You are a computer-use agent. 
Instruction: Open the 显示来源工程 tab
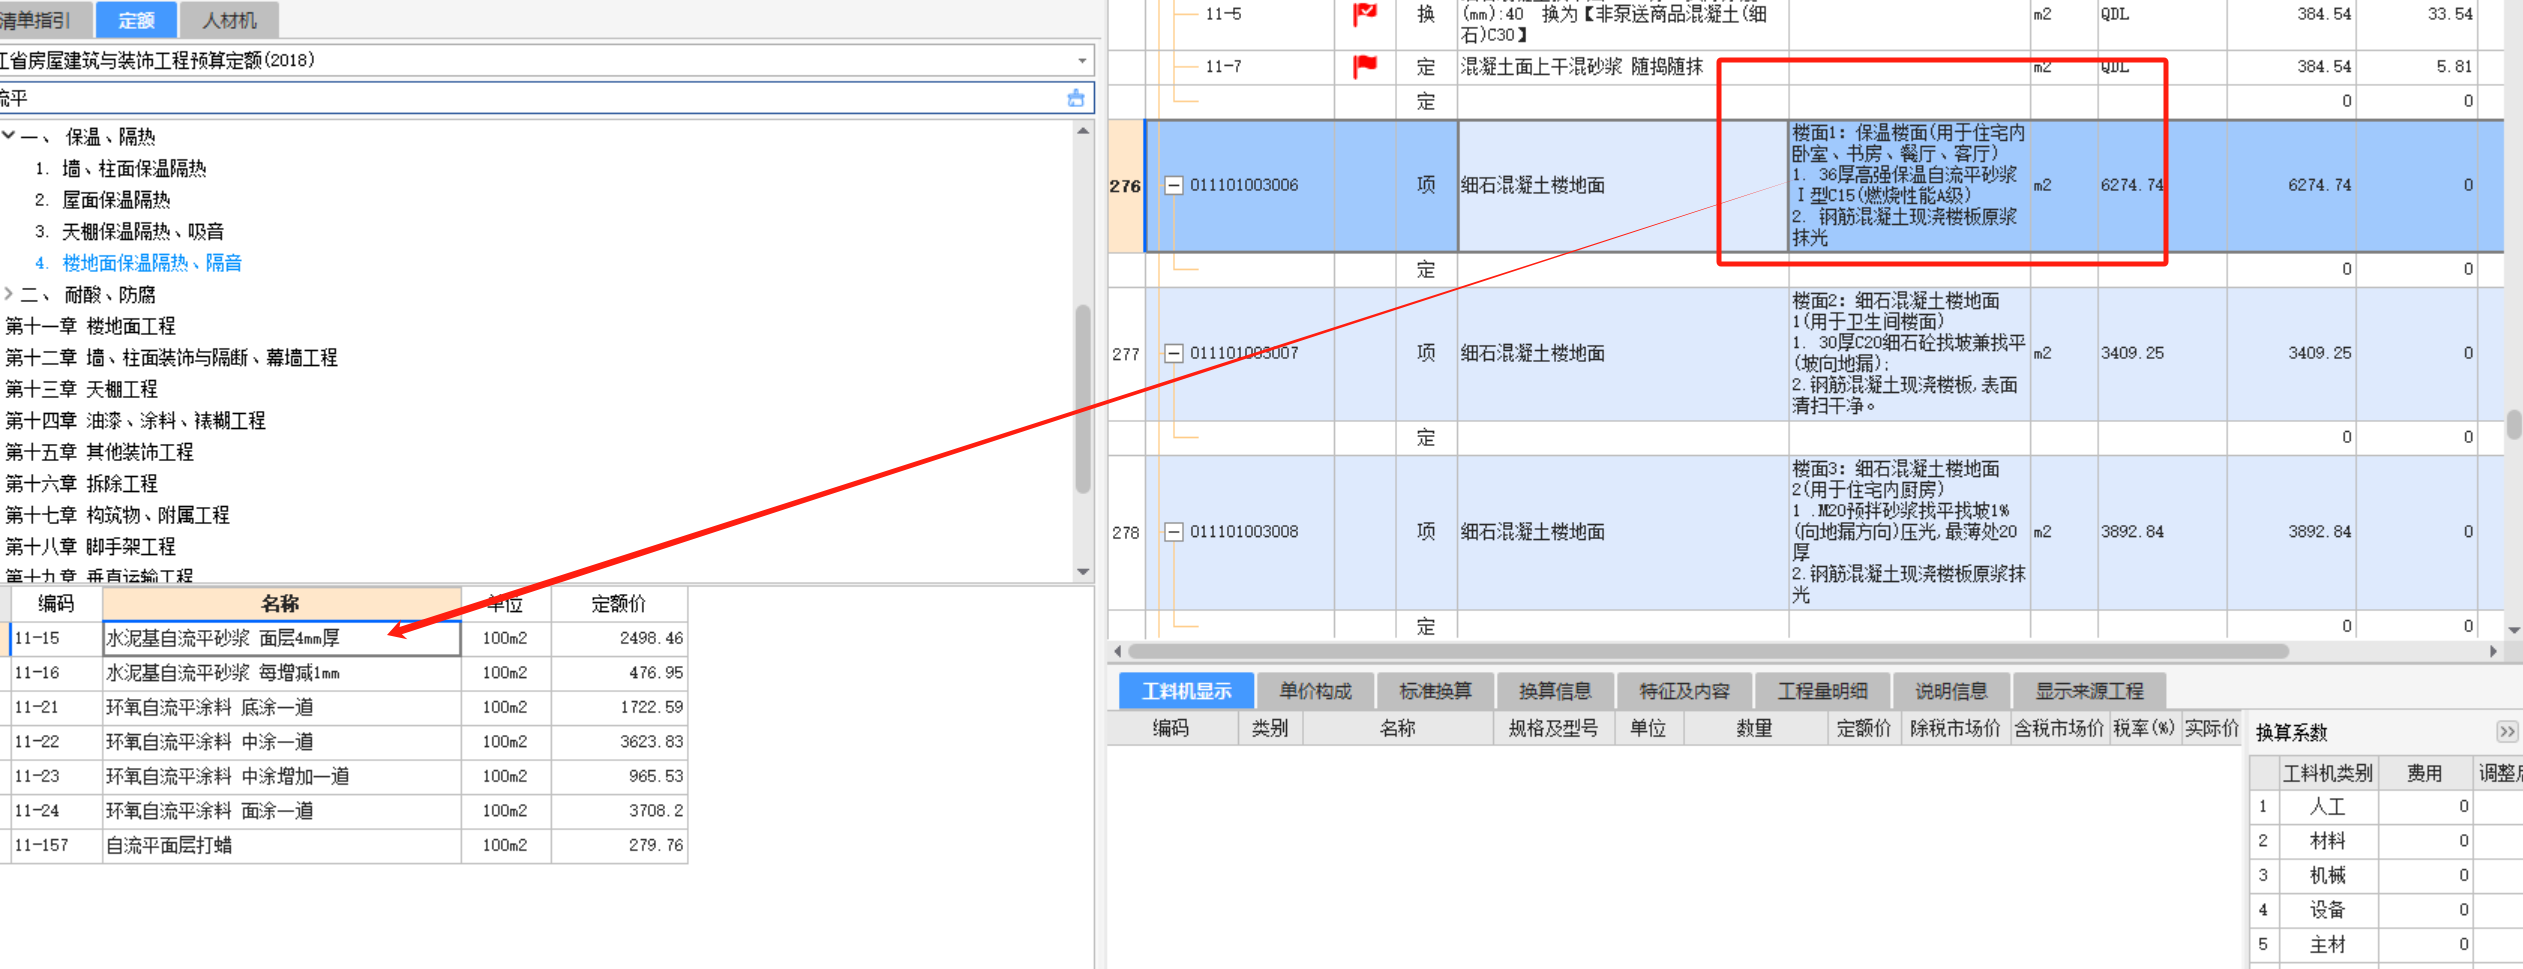click(x=2089, y=691)
